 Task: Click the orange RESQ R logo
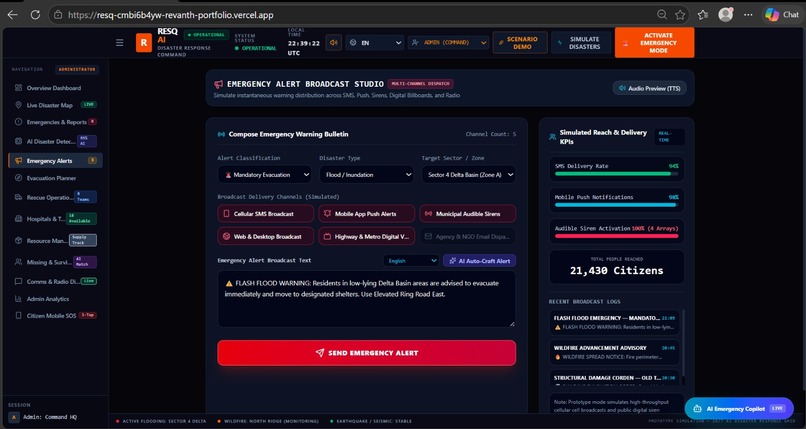tap(144, 43)
